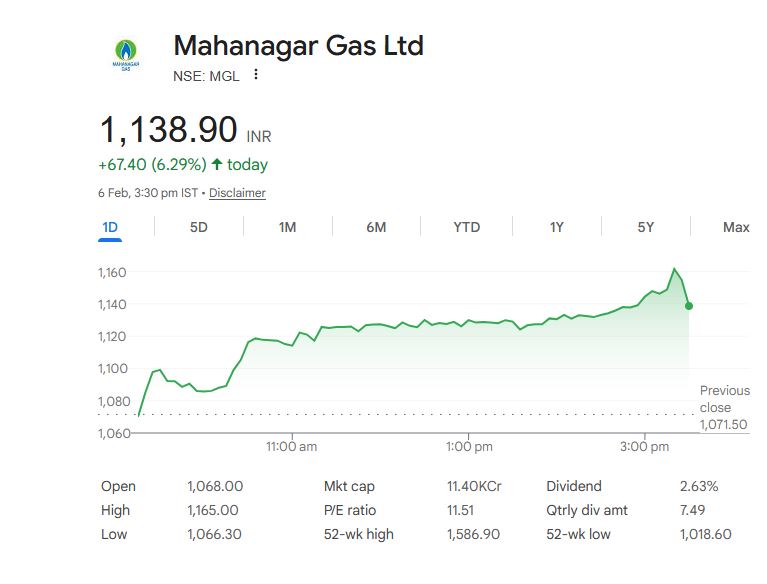Switch to the 5D chart tab
The image size is (767, 584).
click(198, 227)
